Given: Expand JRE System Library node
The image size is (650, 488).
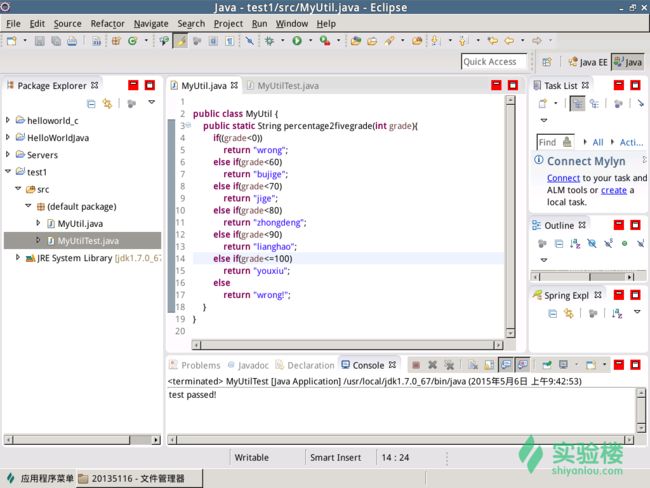Looking at the screenshot, I should (17, 257).
